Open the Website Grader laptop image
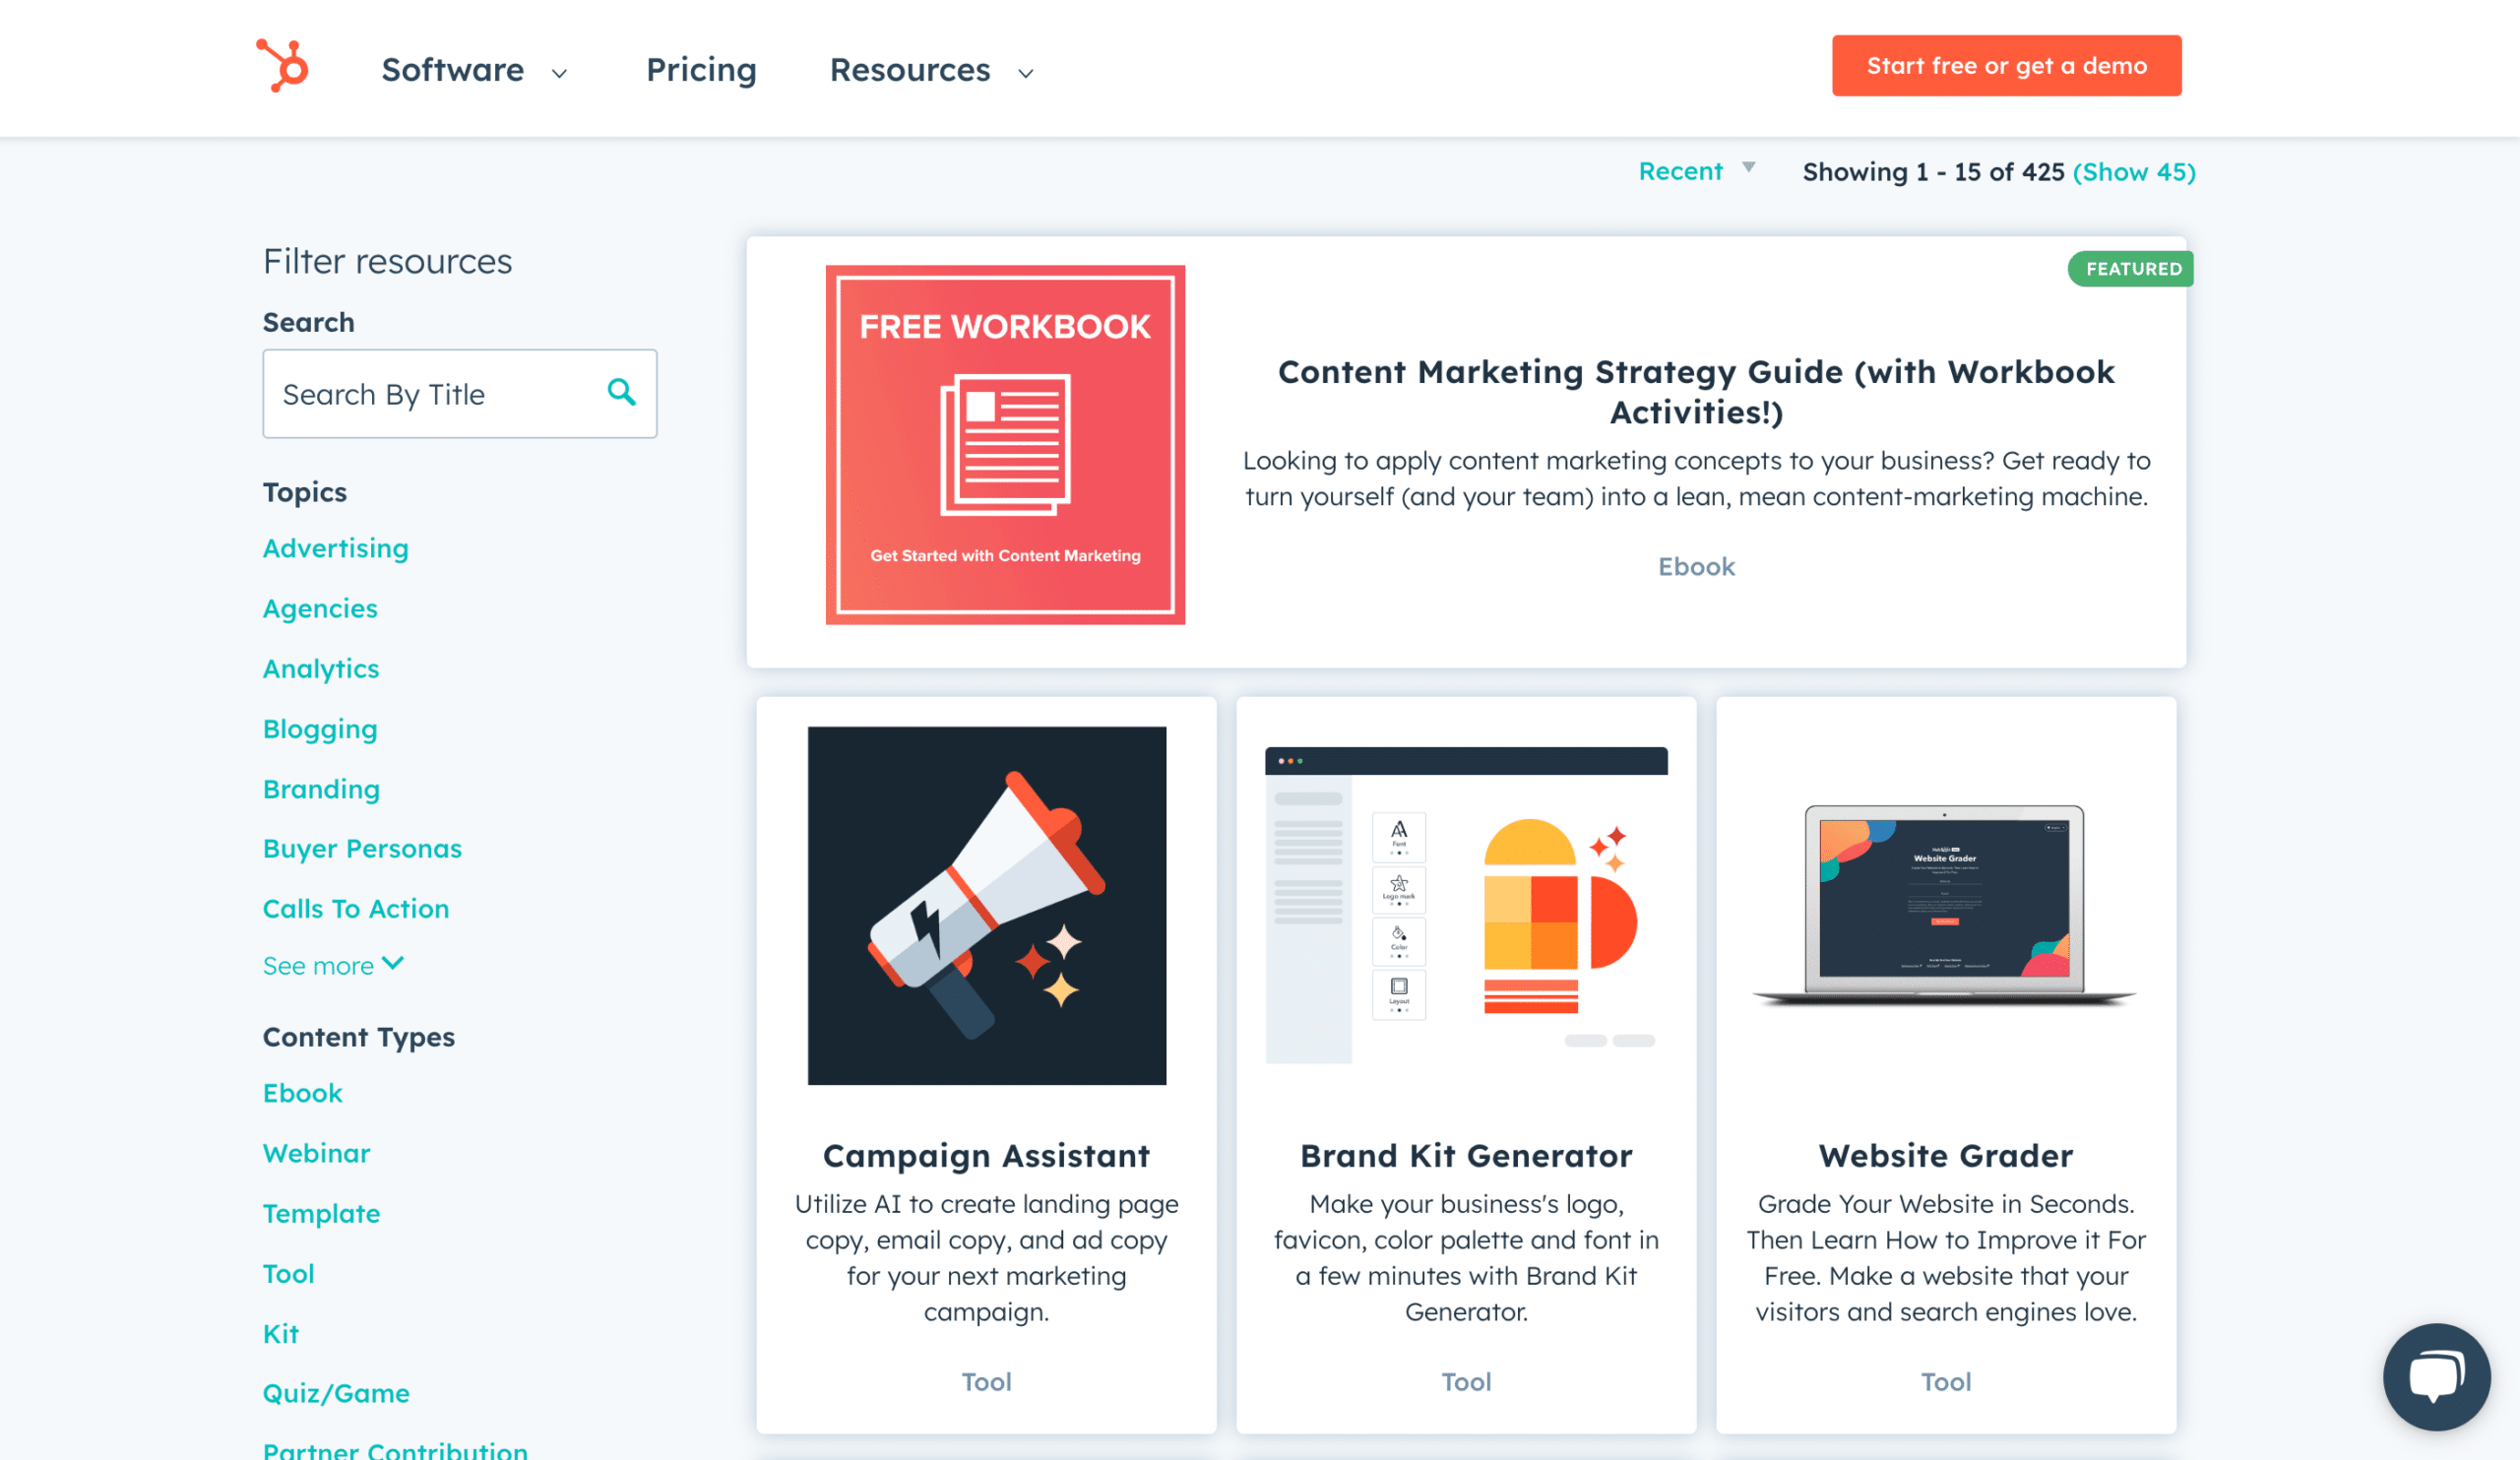2520x1460 pixels. pos(1945,905)
